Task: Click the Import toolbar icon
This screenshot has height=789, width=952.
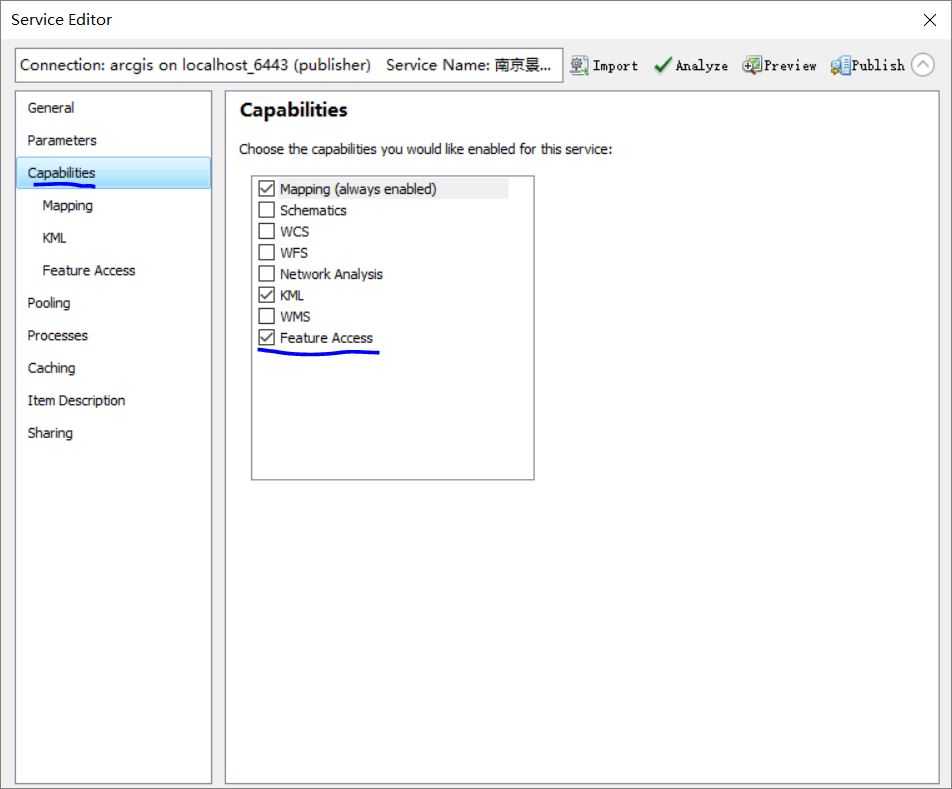Action: pos(579,65)
